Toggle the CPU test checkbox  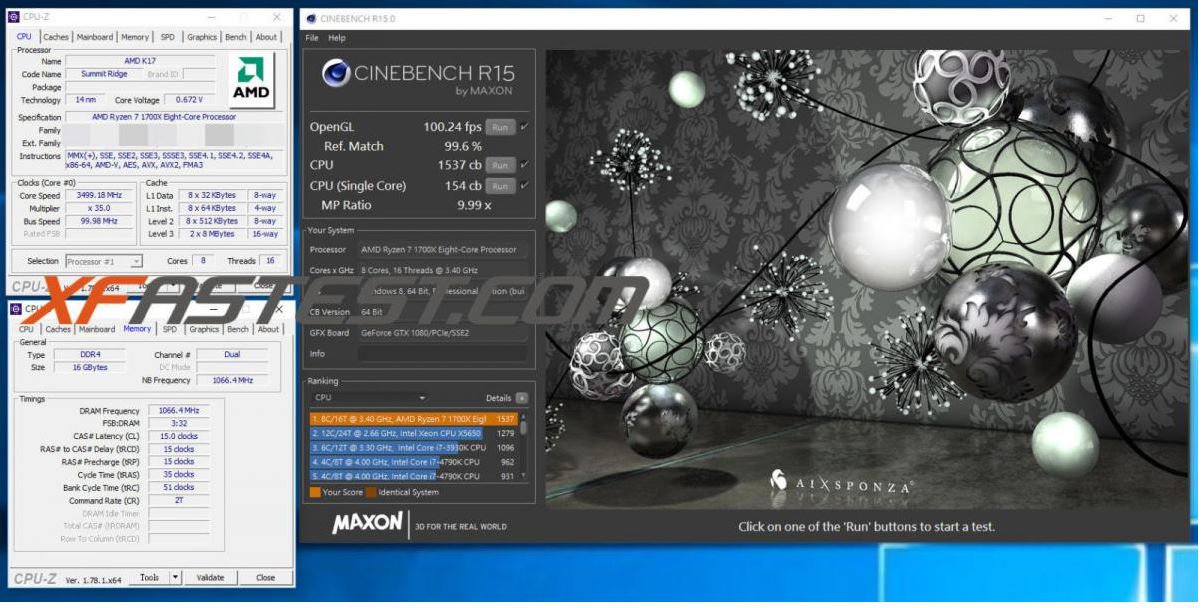click(x=525, y=165)
